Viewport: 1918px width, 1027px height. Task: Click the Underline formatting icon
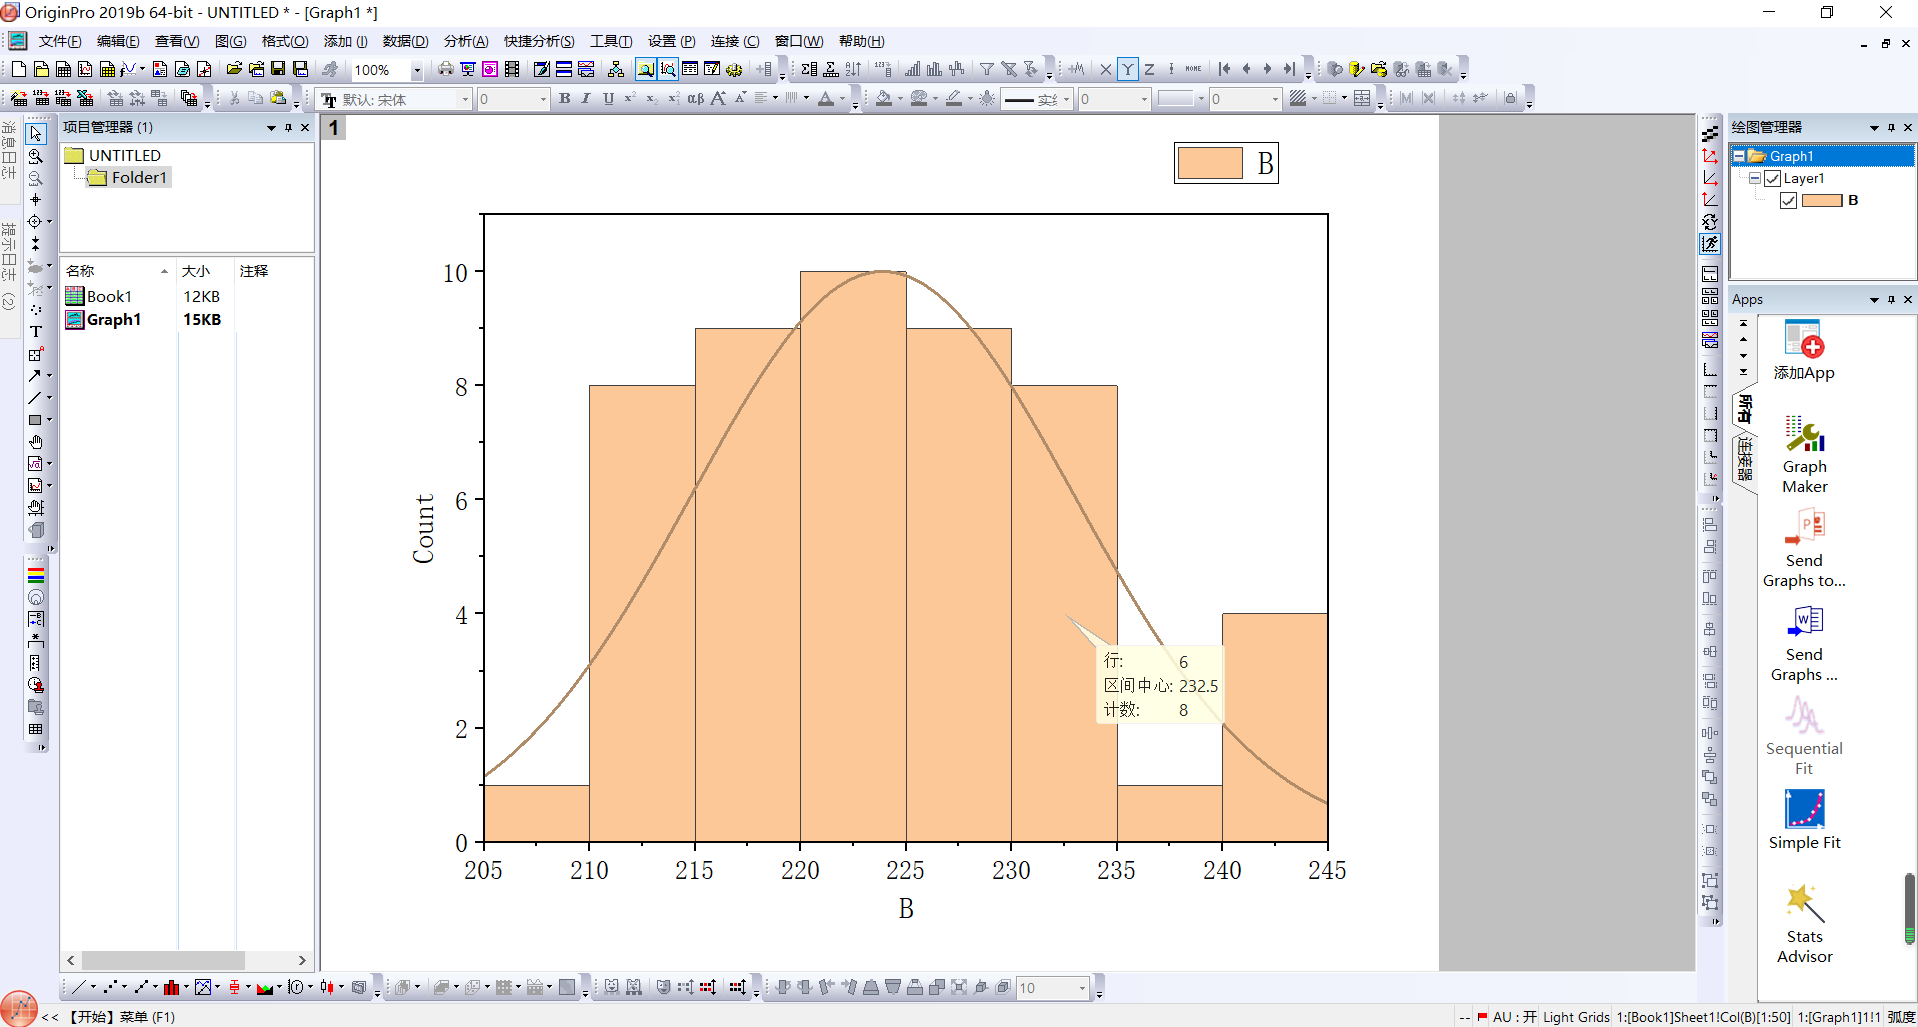tap(608, 98)
